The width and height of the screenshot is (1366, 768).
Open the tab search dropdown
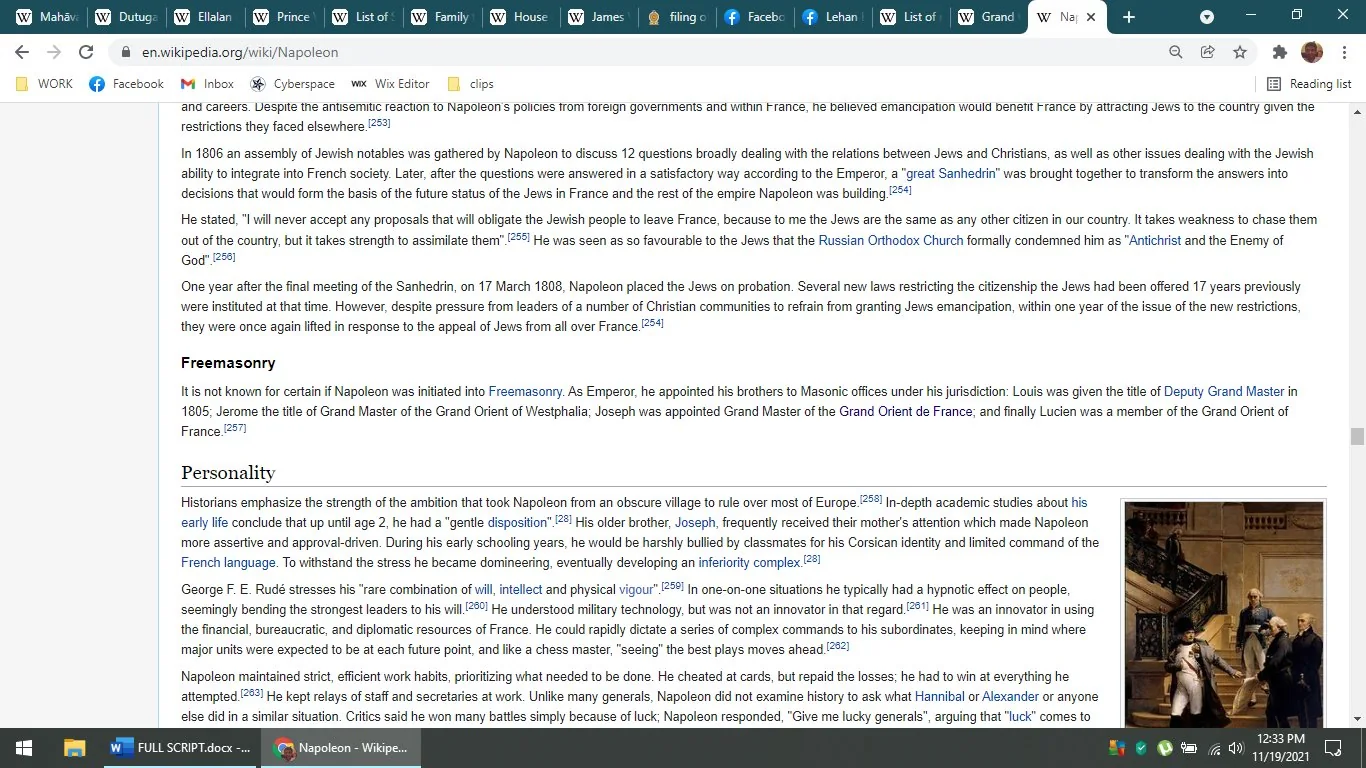click(1207, 17)
